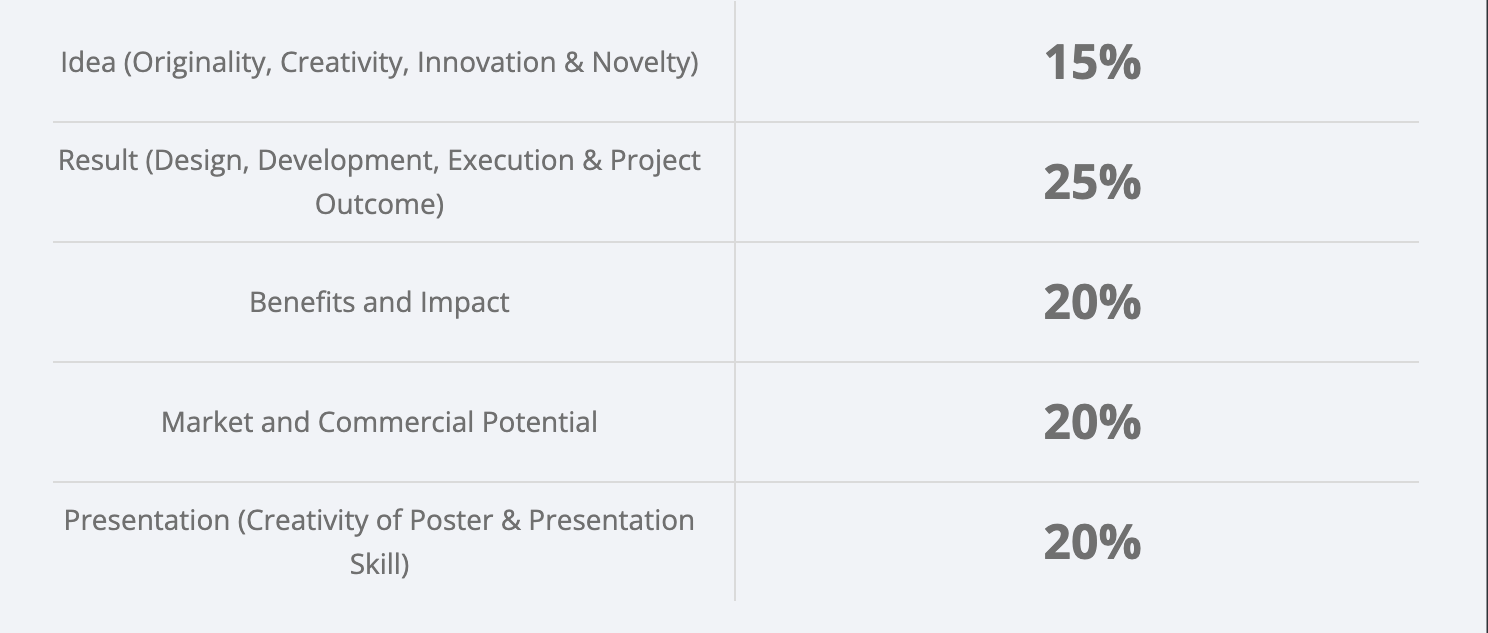Click the word "Outcome)" in the Result row
Image resolution: width=1488 pixels, height=633 pixels.
(x=379, y=204)
